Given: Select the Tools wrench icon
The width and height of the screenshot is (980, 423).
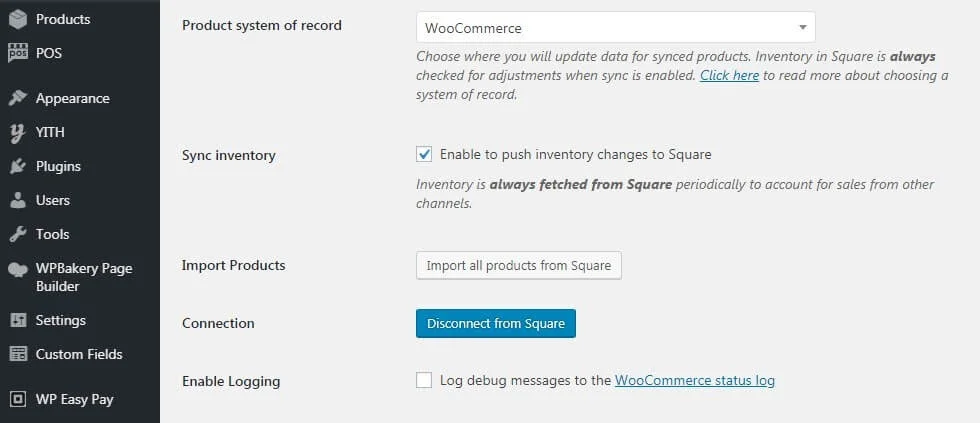Looking at the screenshot, I should coord(18,234).
